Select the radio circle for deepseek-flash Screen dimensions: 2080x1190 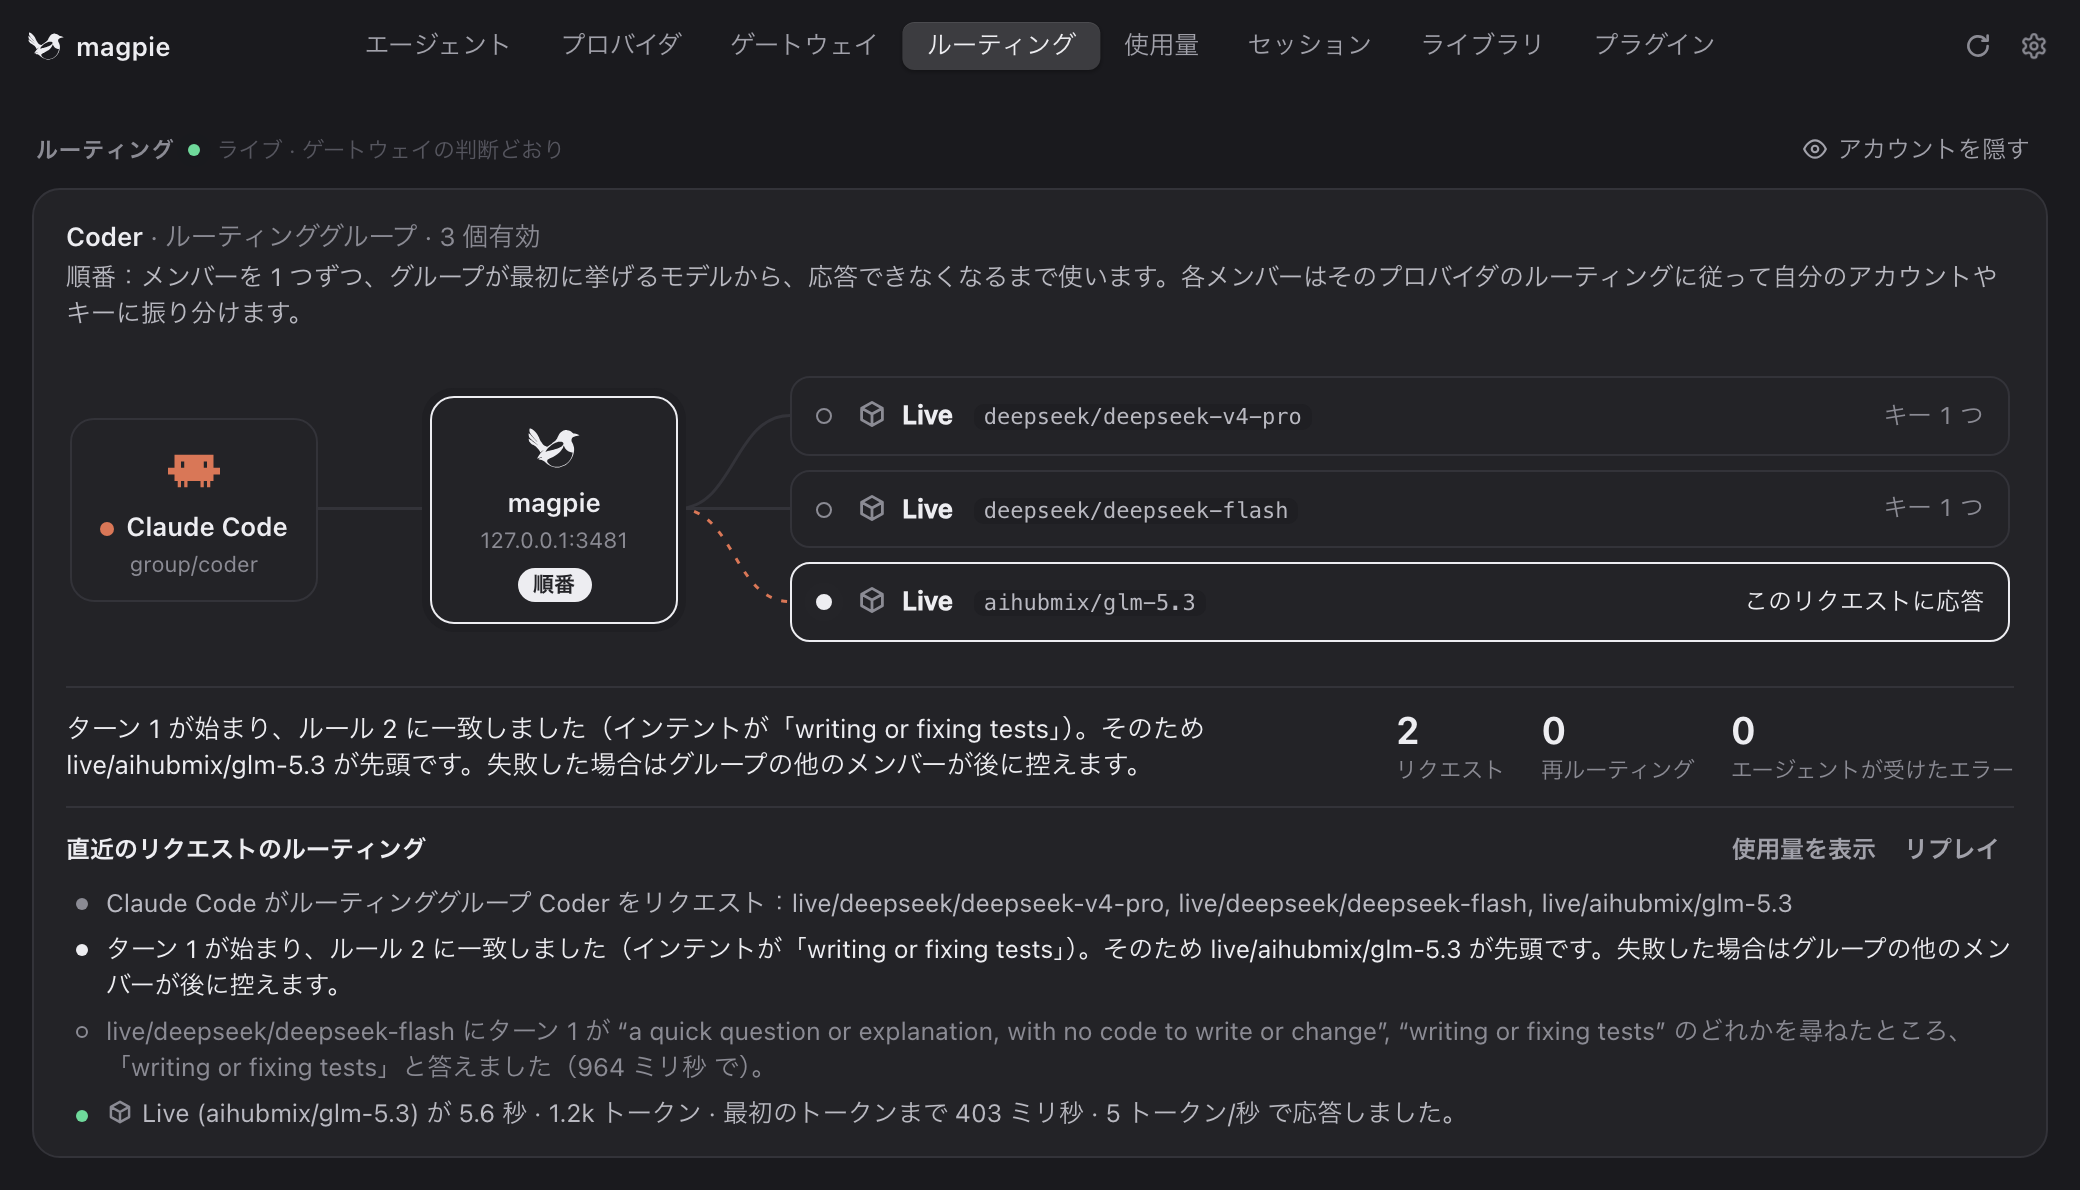tap(824, 510)
